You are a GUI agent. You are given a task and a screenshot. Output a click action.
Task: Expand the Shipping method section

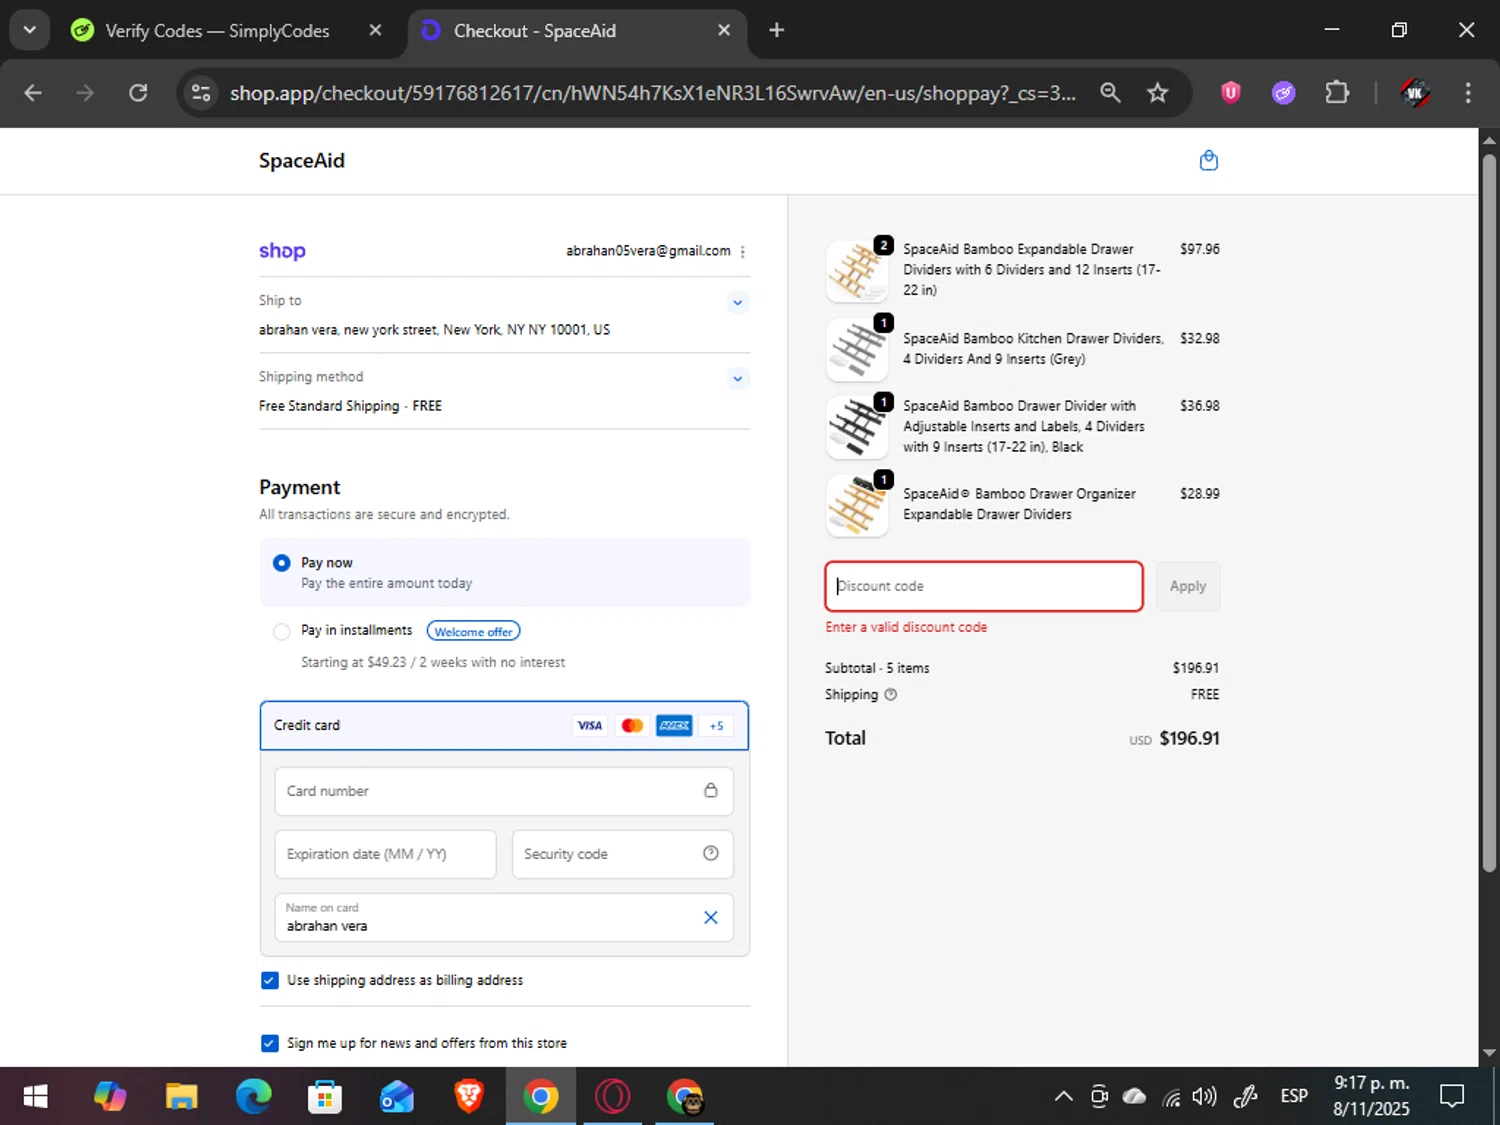pyautogui.click(x=737, y=378)
